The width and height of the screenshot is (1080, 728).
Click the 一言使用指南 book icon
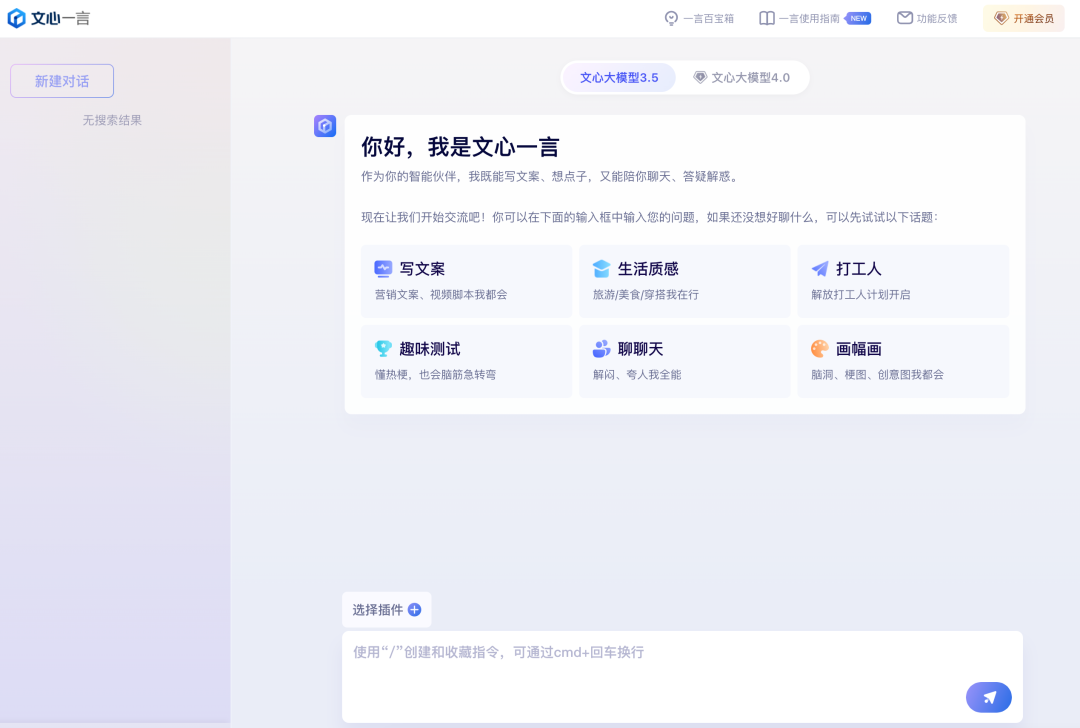(x=767, y=19)
